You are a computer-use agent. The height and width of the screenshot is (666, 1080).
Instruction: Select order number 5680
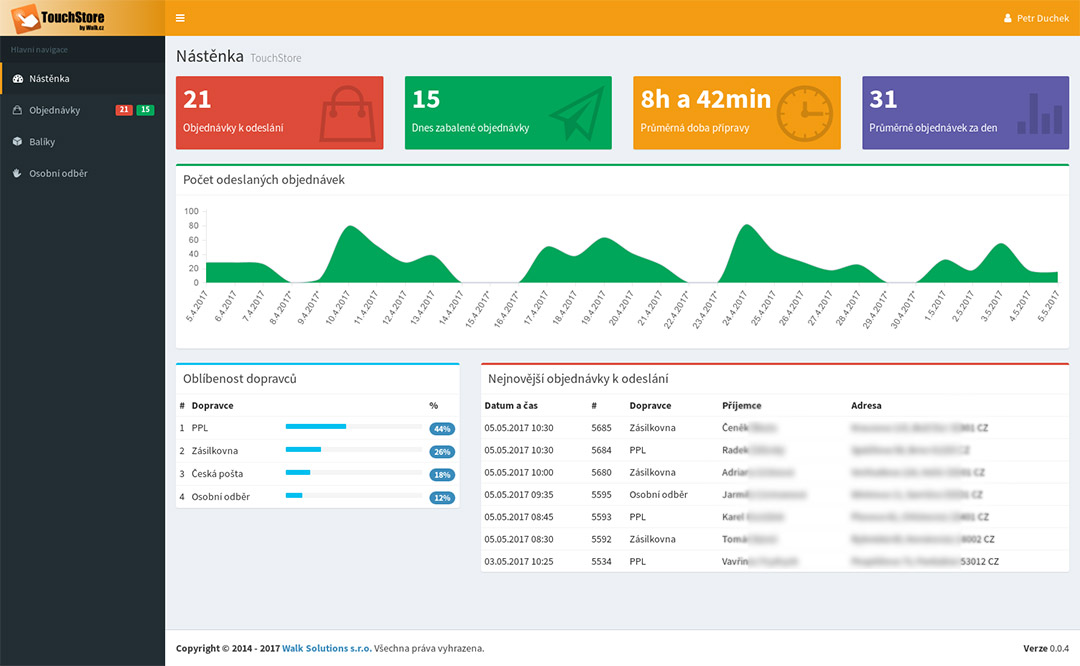[x=601, y=472]
